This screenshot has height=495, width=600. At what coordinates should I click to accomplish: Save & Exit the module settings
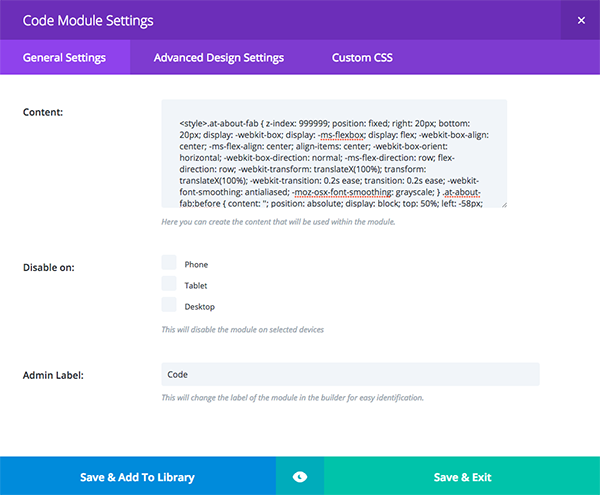click(462, 476)
